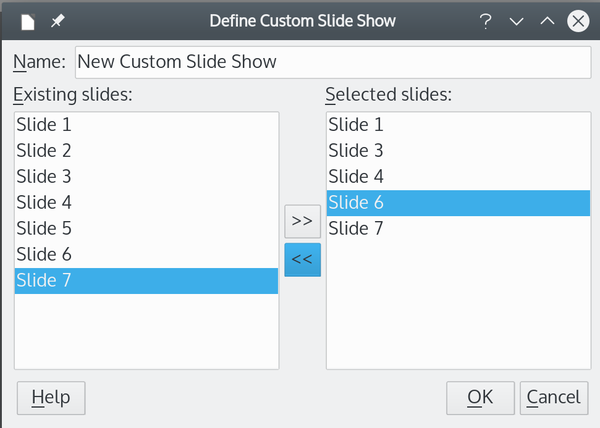Confirm with the OK button
This screenshot has width=600, height=428.
[x=480, y=398]
